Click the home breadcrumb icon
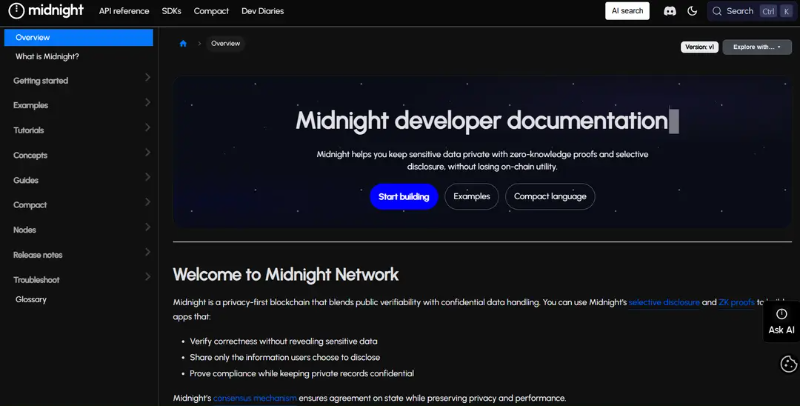Screen dimensions: 800x406 [183, 44]
